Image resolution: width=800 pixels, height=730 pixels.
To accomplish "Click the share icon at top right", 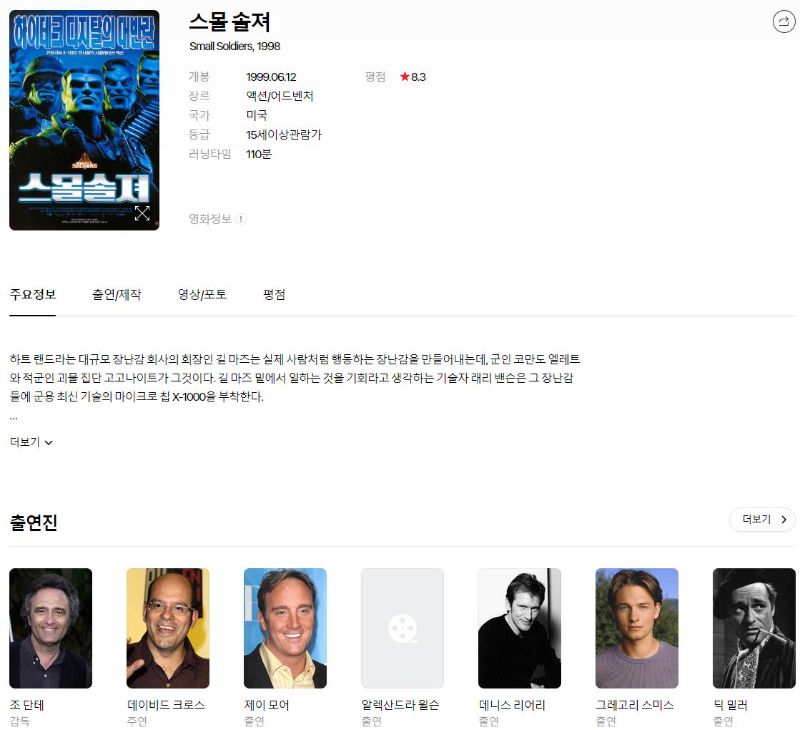I will [783, 22].
